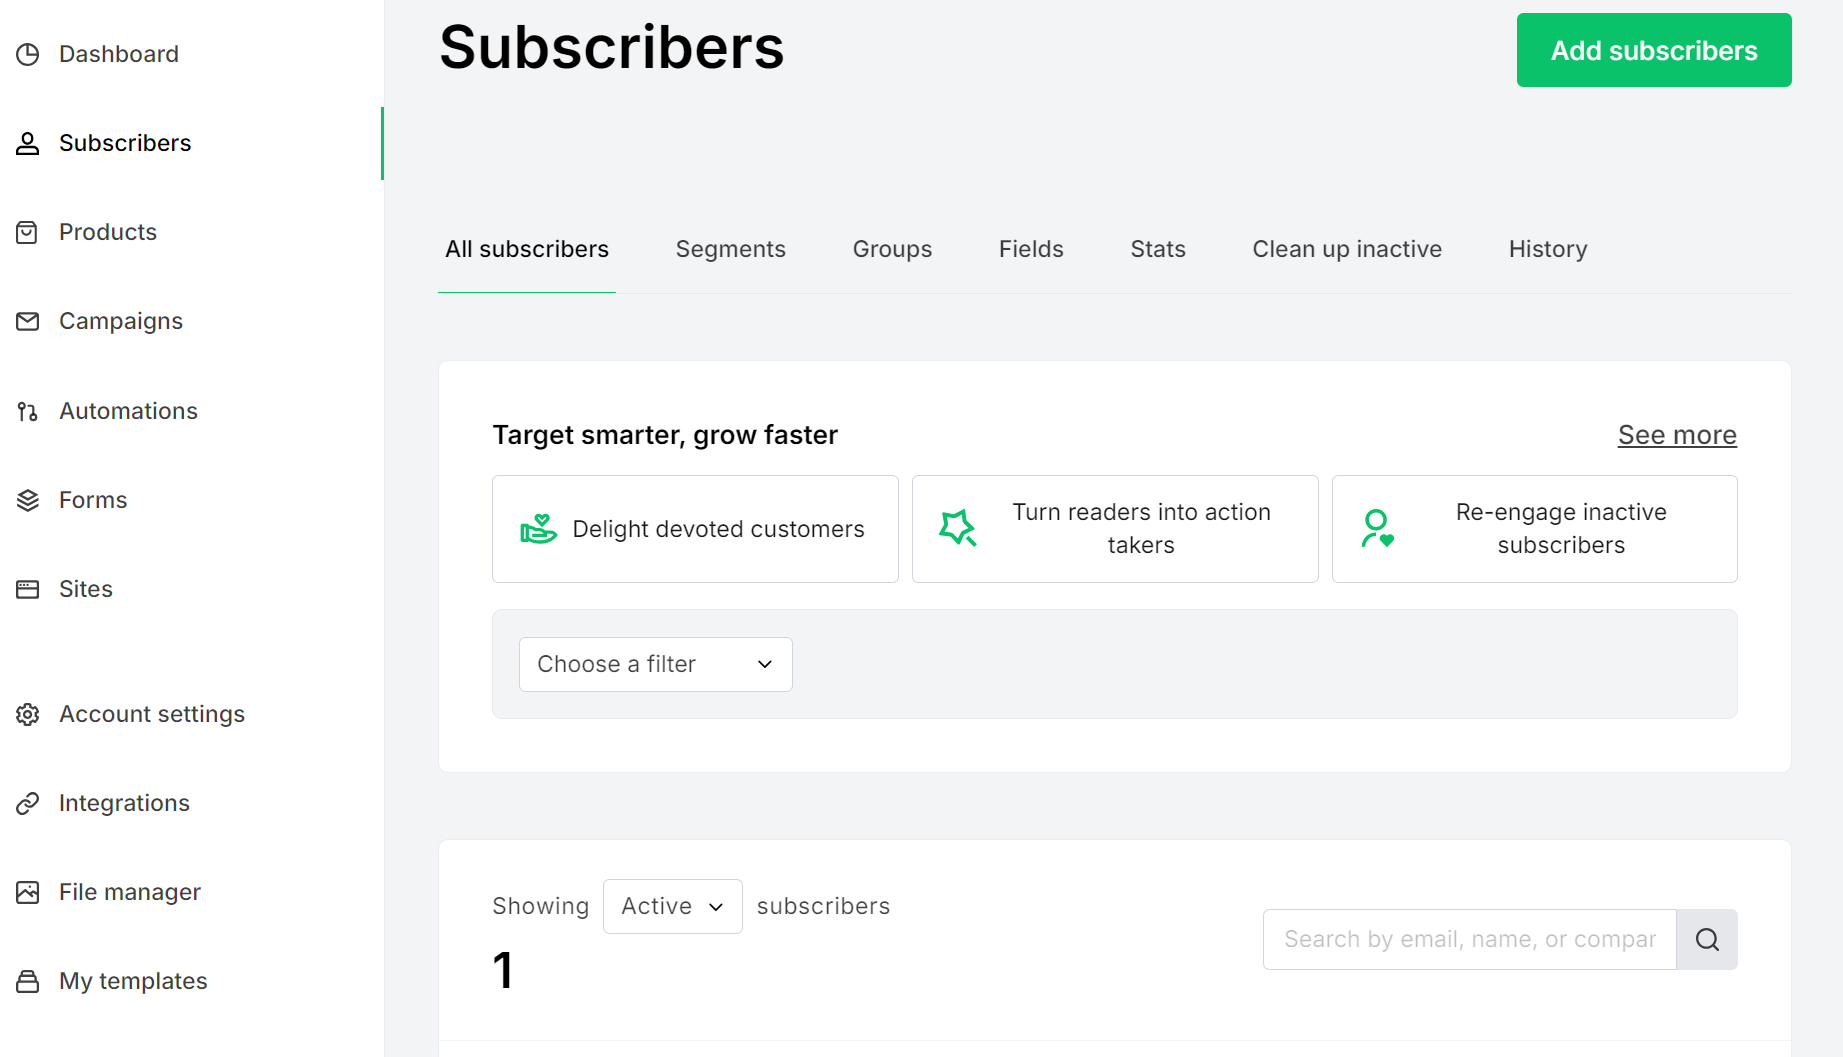
Task: Open the Choose a filter dropdown
Action: pos(655,664)
